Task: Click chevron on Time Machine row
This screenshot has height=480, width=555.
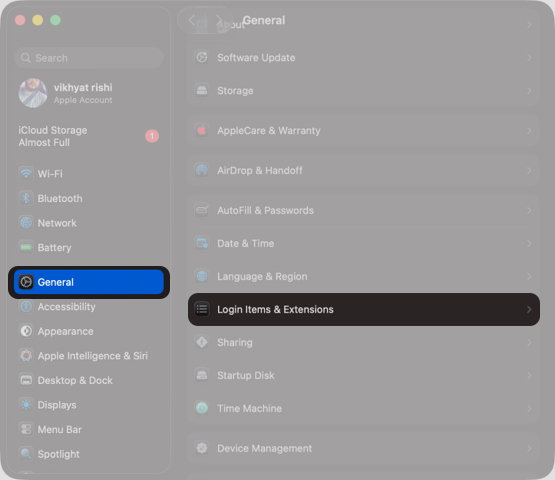Action: [x=529, y=408]
